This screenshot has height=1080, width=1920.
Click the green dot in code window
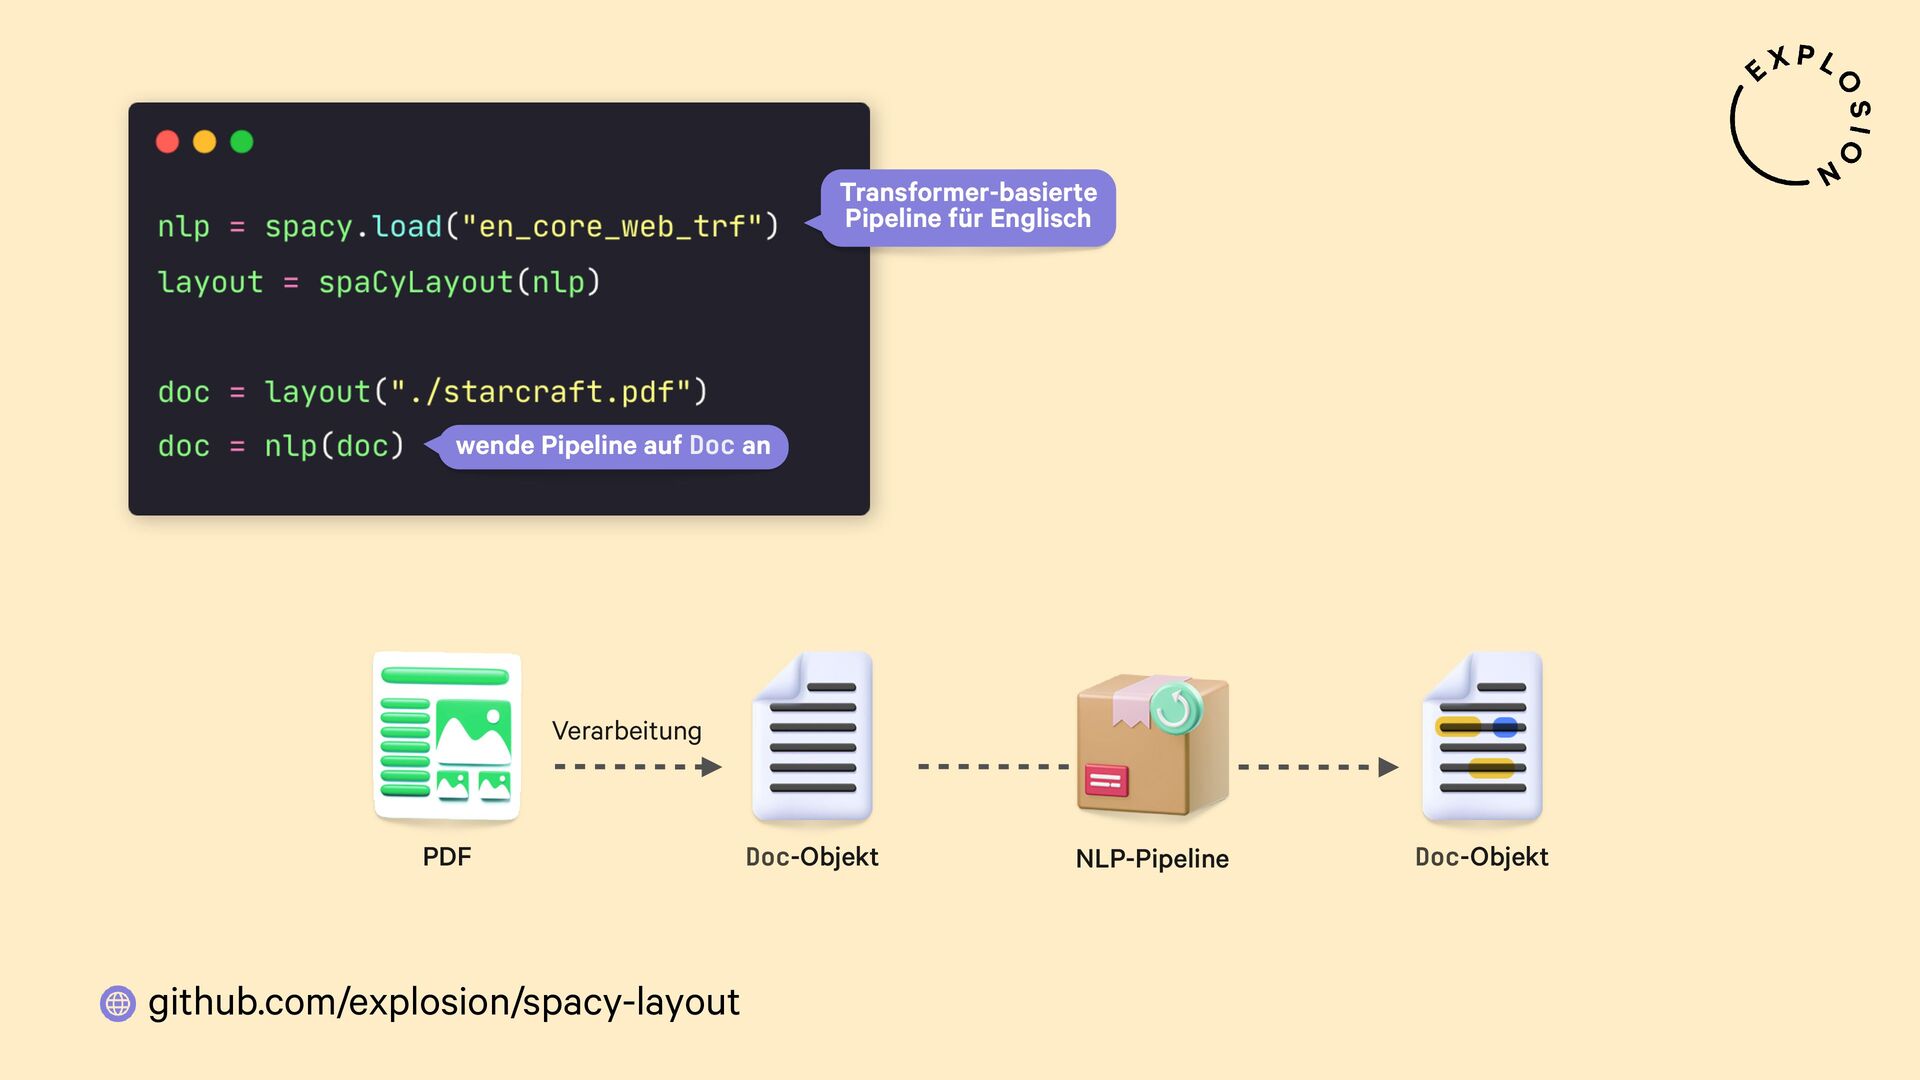tap(242, 142)
